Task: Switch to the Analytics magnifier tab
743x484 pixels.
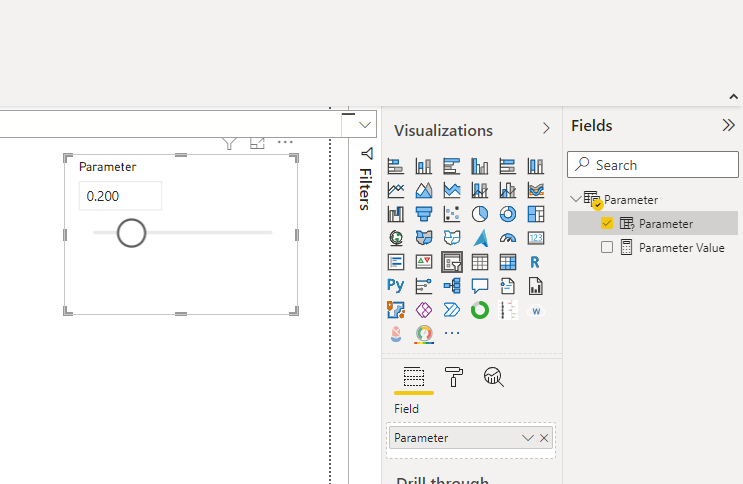Action: coord(493,377)
